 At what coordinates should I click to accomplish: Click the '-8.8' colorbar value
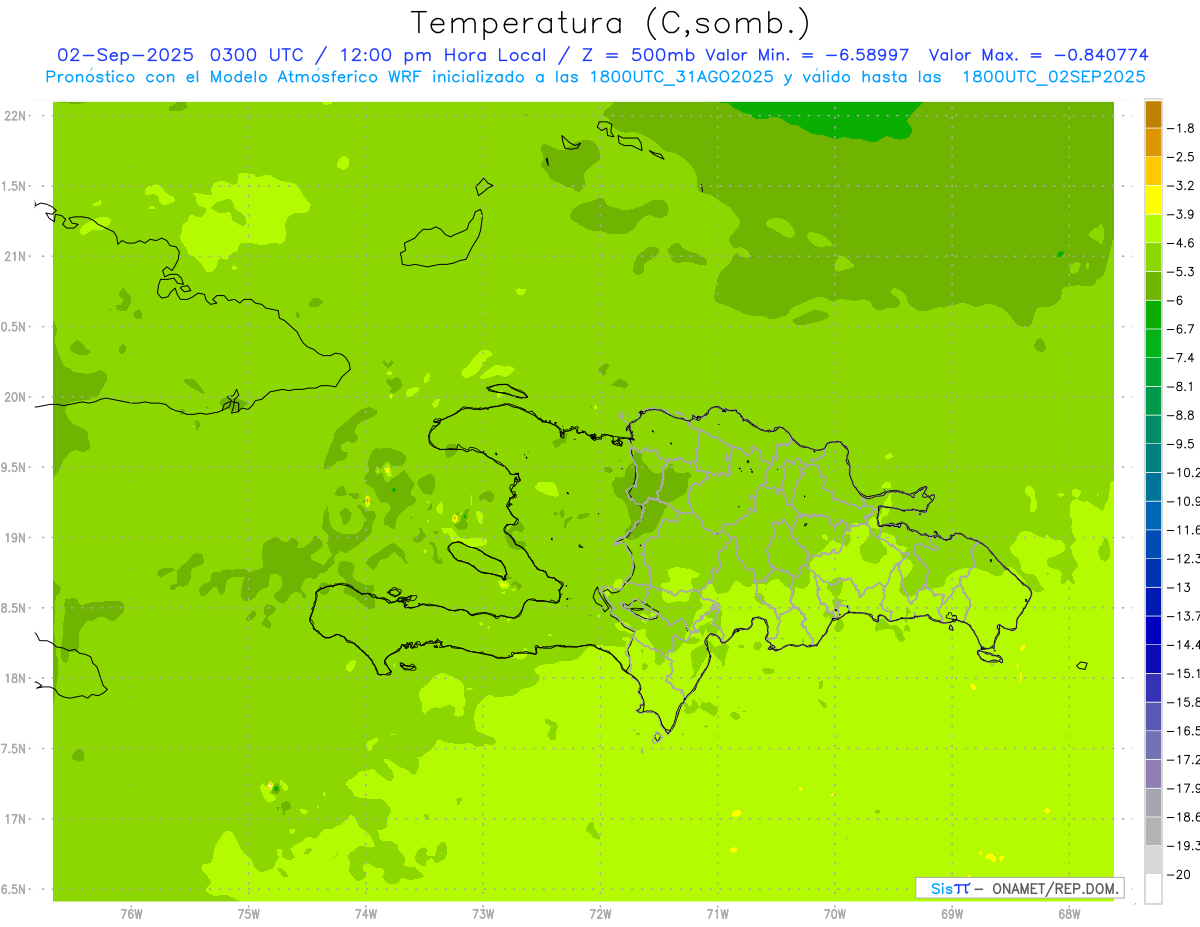coord(1181,415)
